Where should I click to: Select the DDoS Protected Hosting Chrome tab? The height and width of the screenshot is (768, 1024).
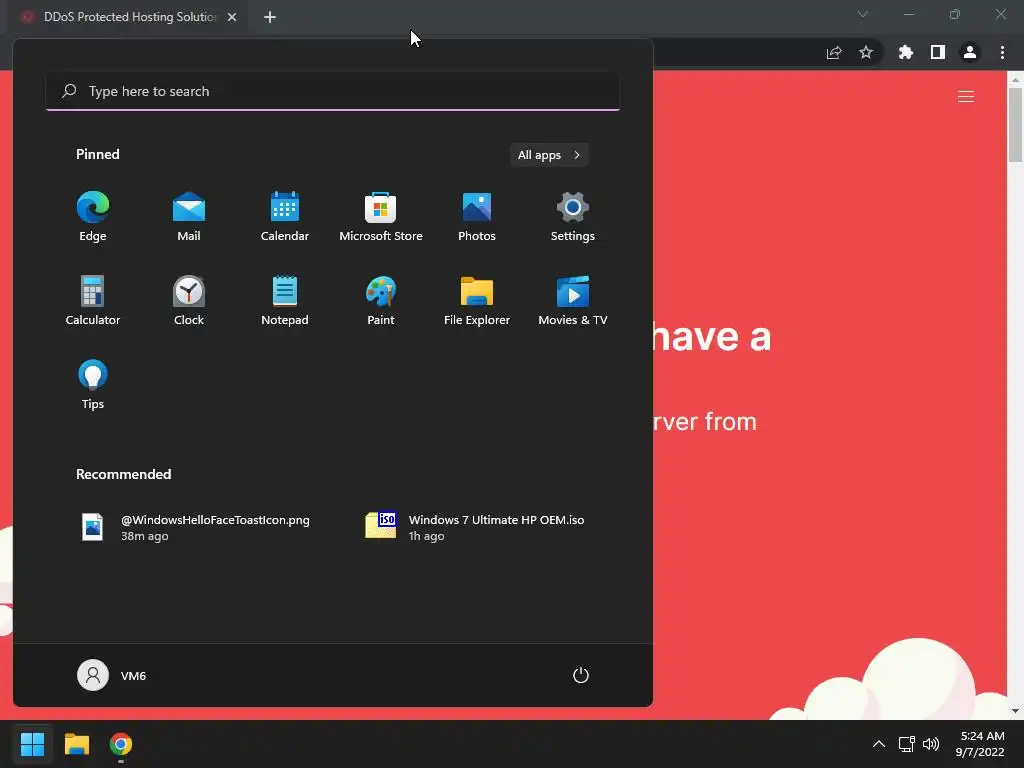[129, 17]
